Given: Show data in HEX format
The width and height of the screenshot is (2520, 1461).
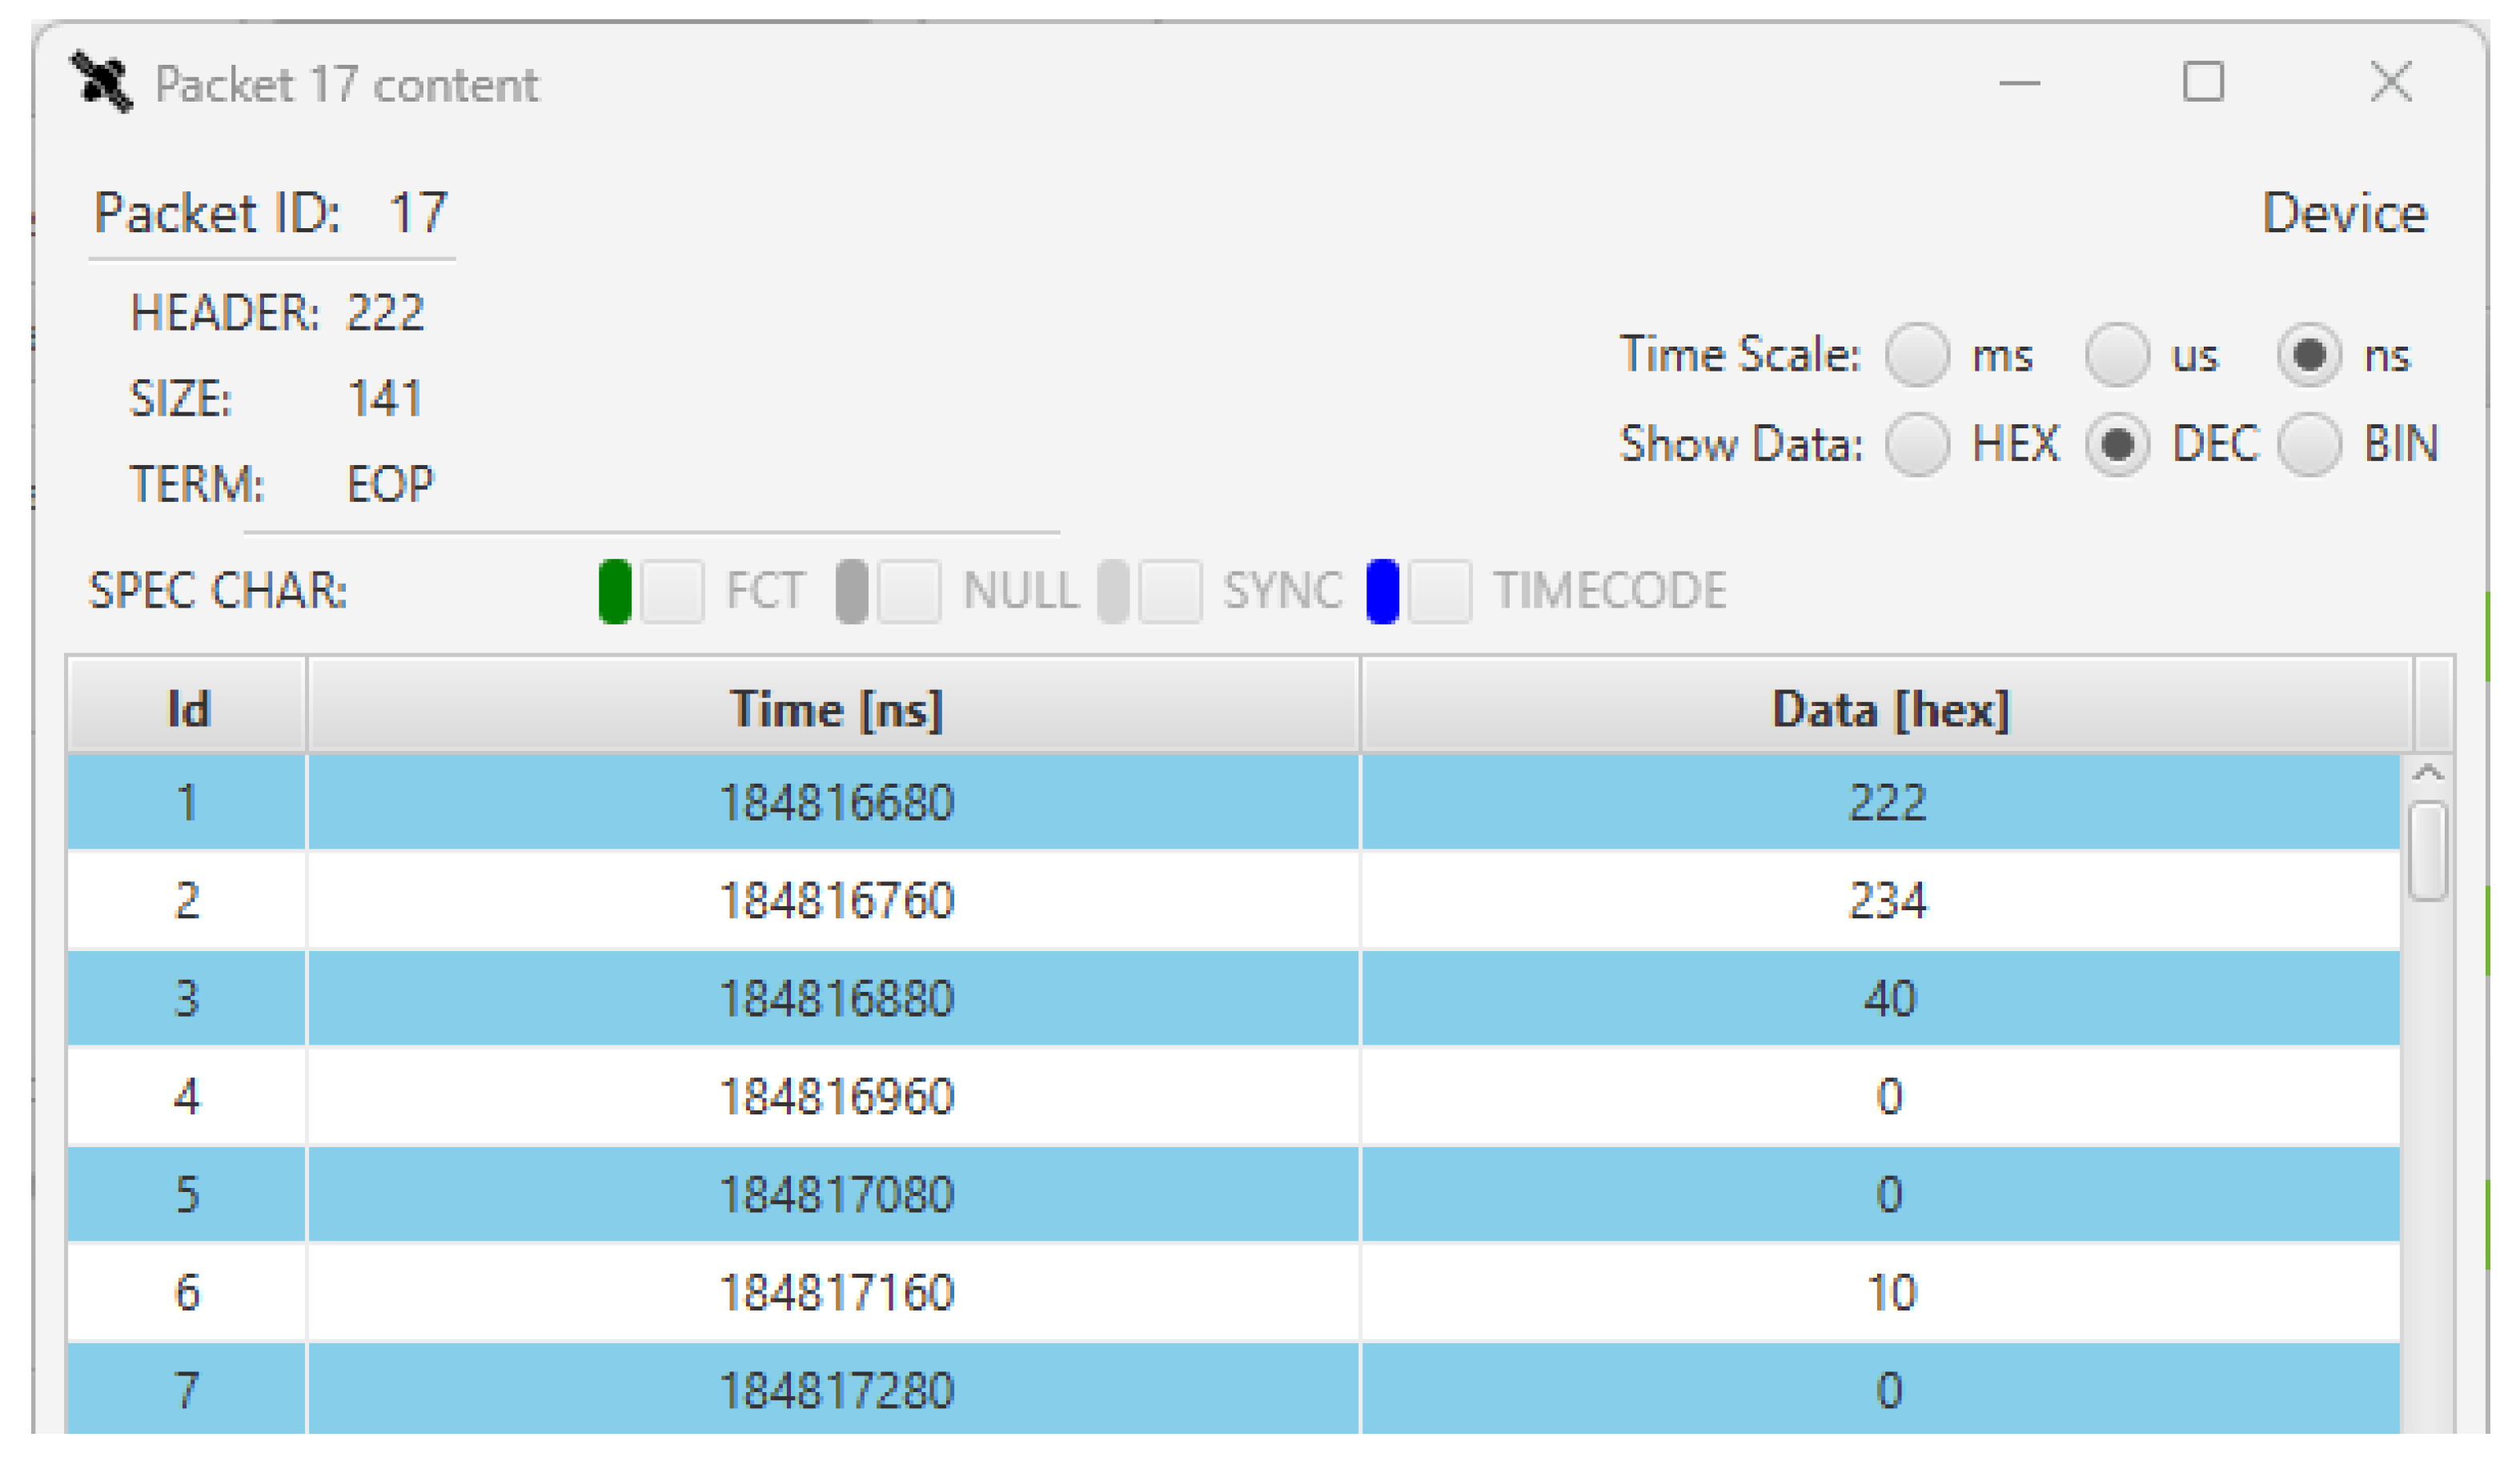Looking at the screenshot, I should (1917, 444).
